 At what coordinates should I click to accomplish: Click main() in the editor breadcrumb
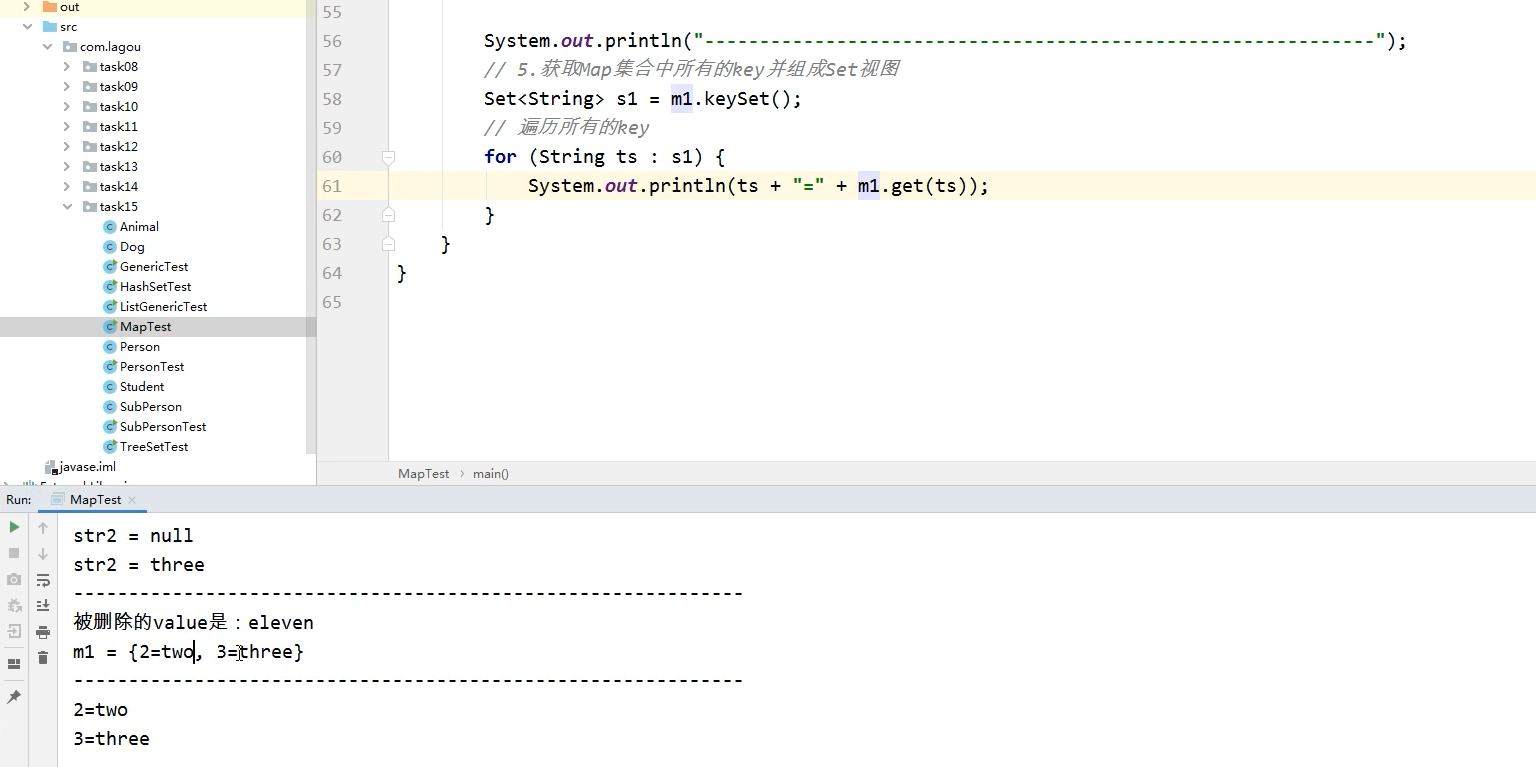click(x=491, y=474)
